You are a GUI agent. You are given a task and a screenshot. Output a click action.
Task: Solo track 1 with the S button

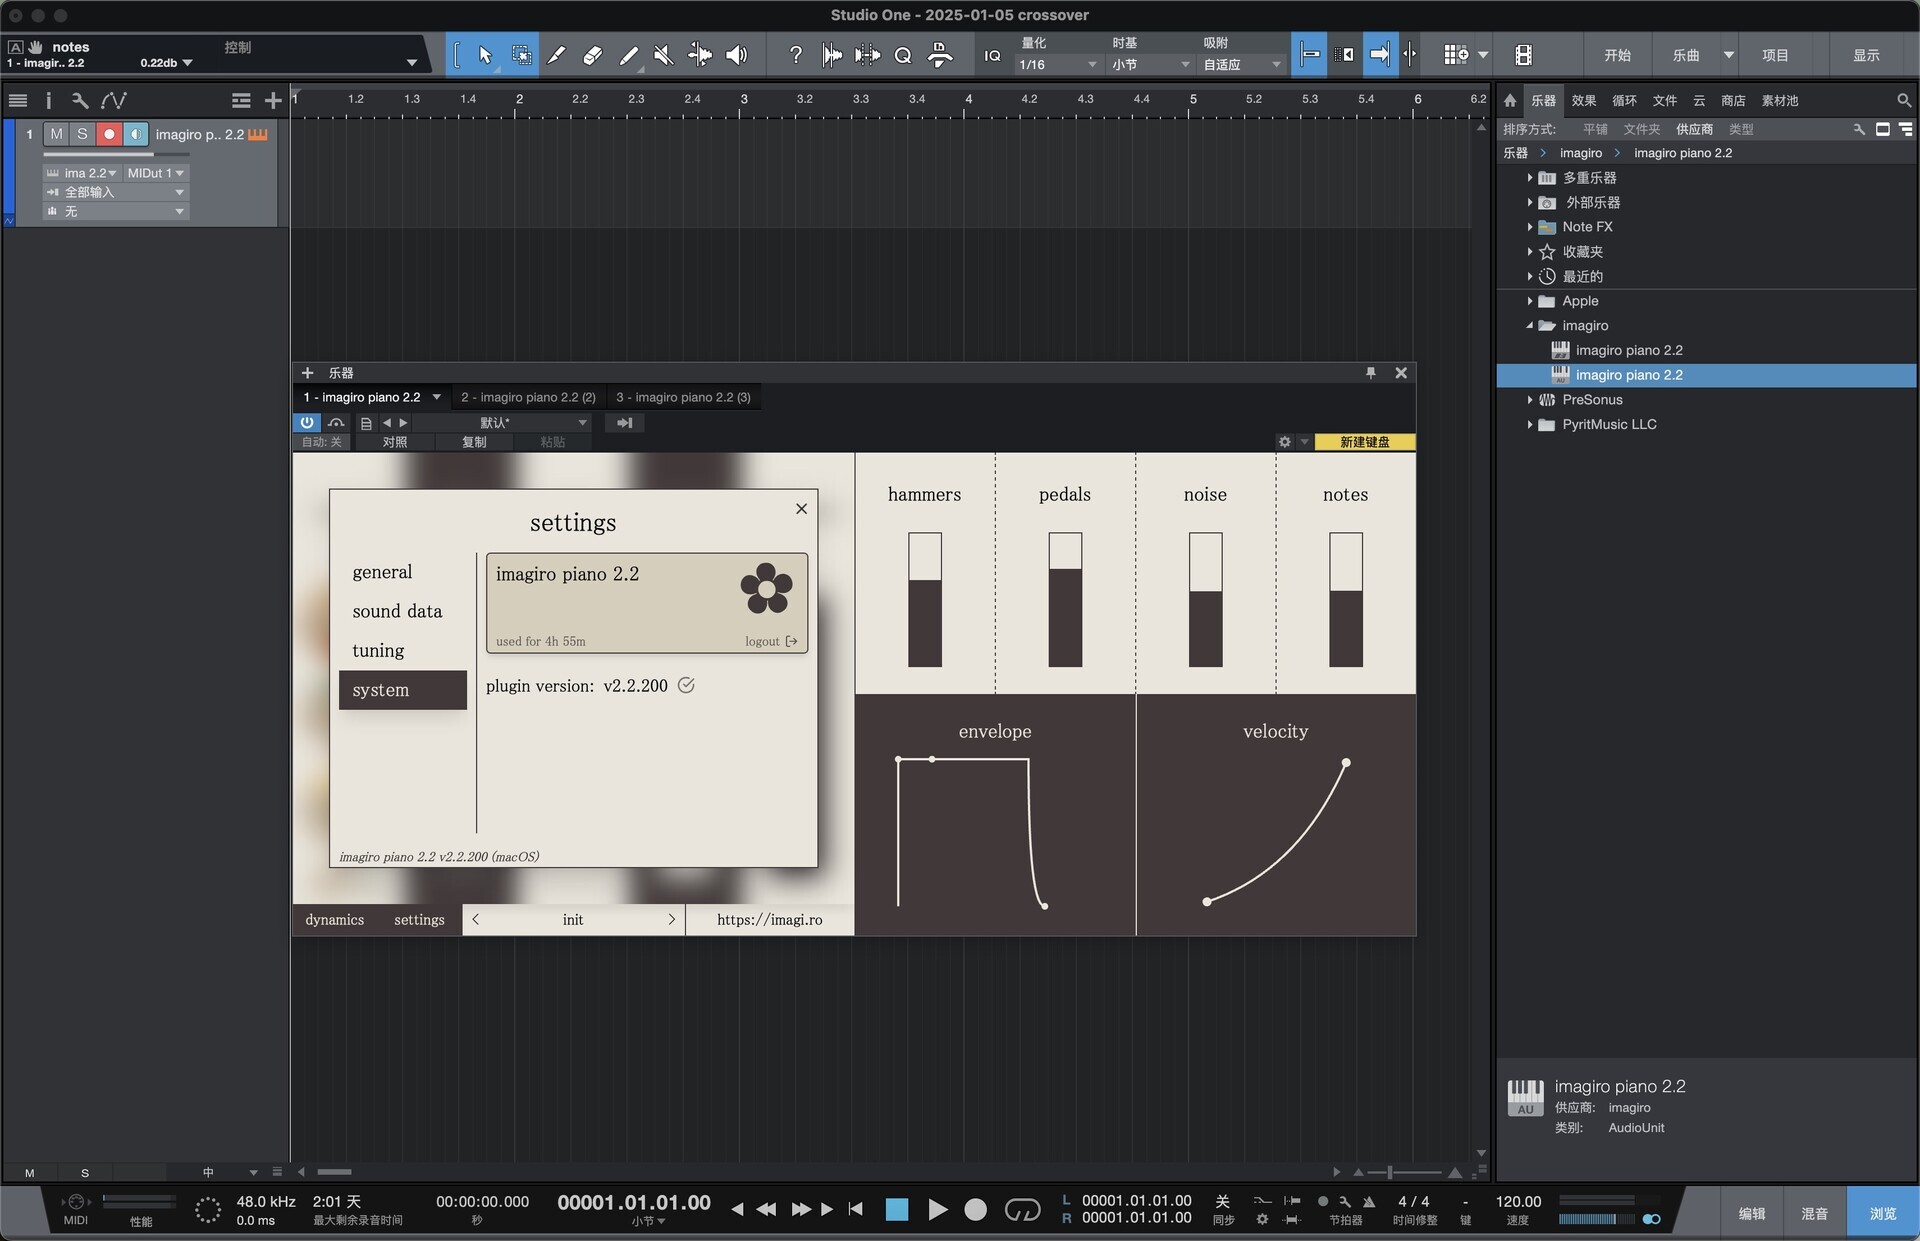[82, 134]
